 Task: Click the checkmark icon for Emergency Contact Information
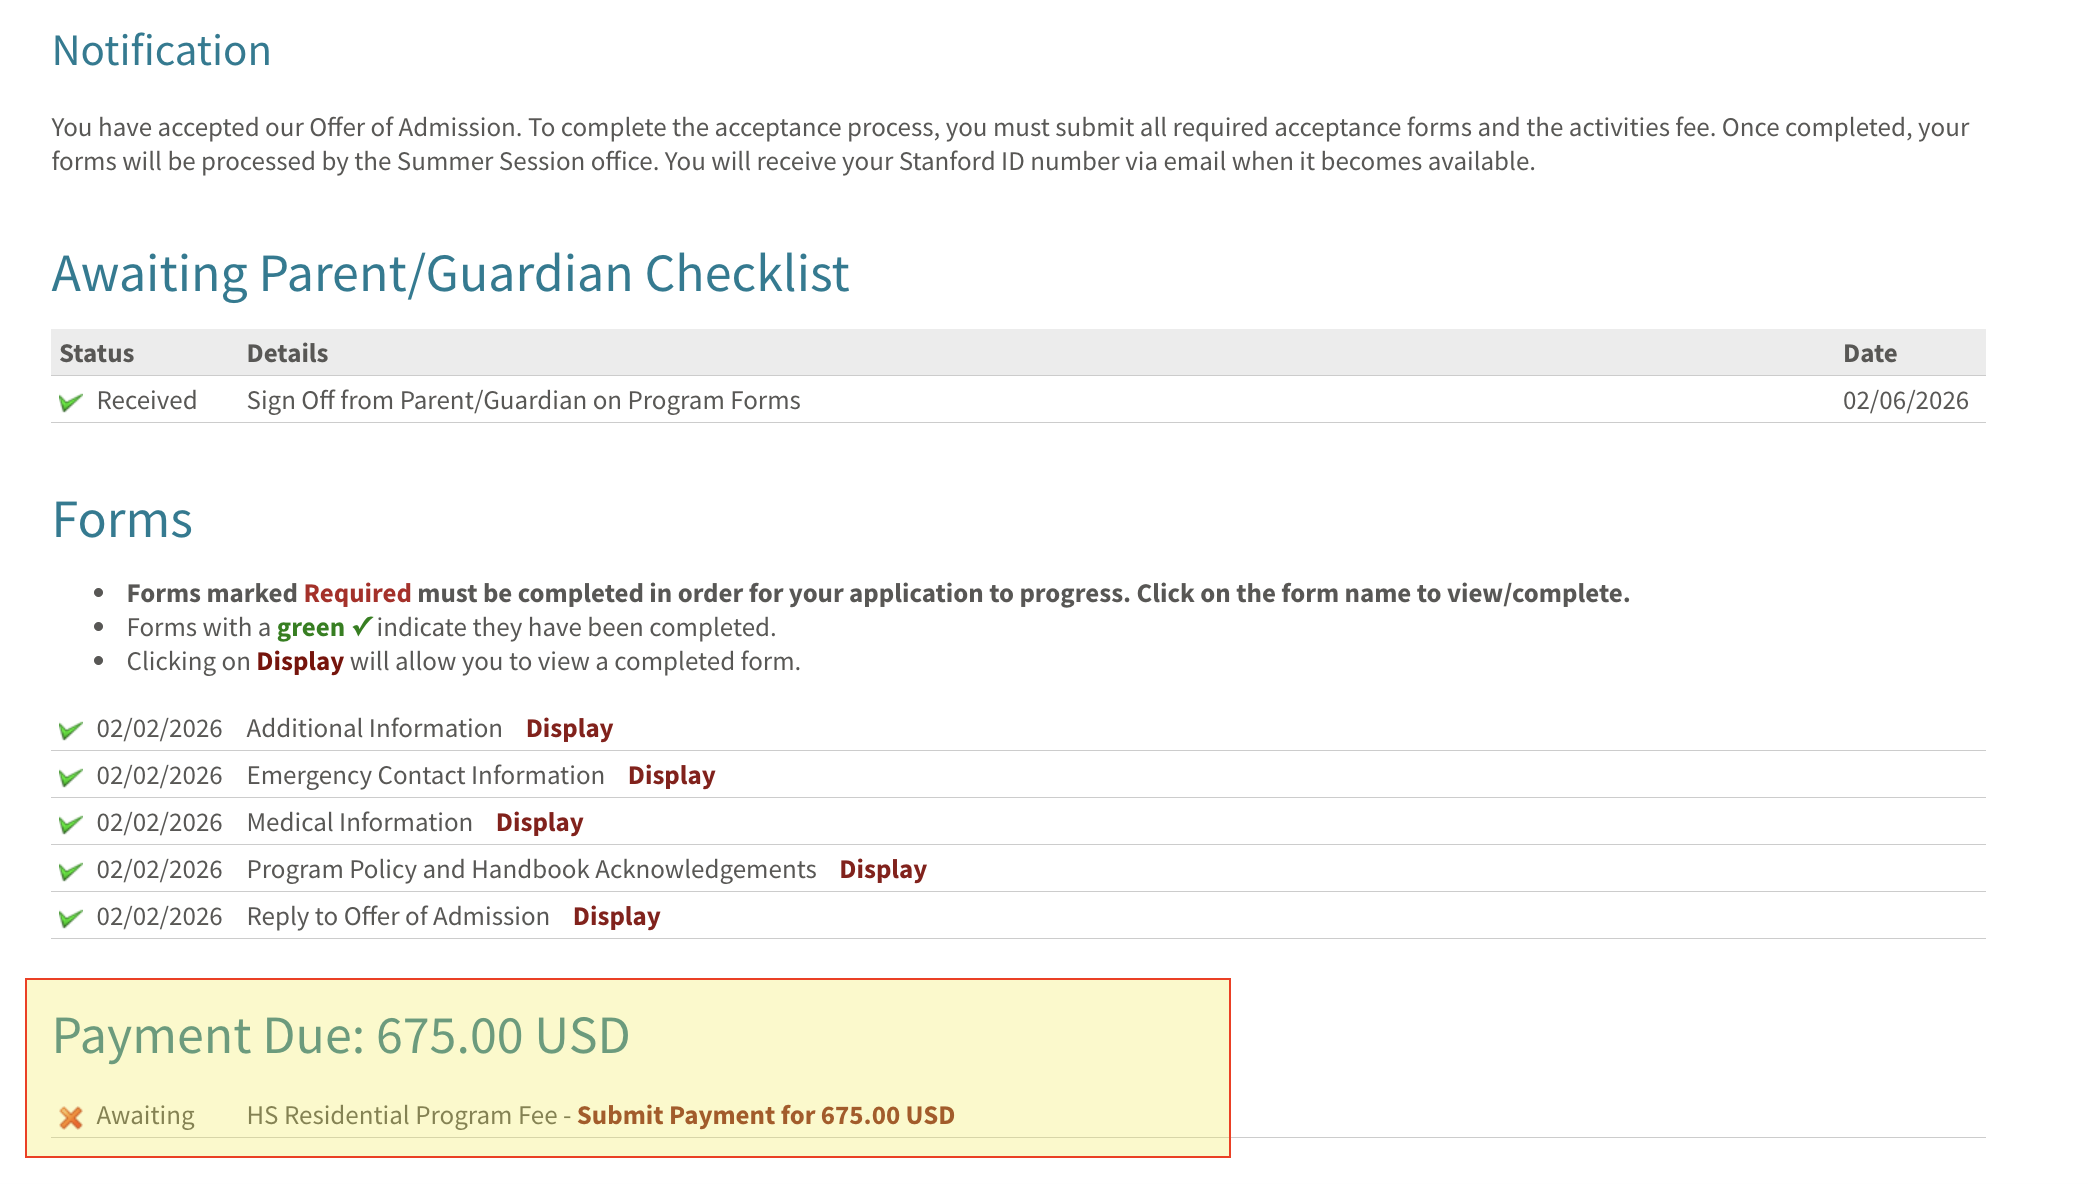click(x=70, y=777)
